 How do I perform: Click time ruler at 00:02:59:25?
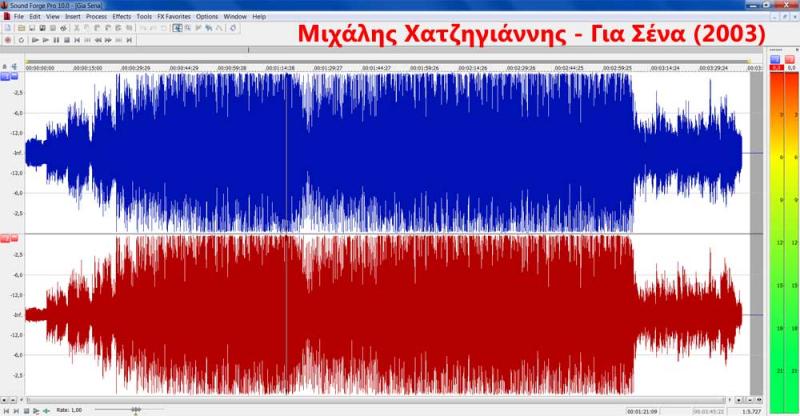click(x=617, y=68)
